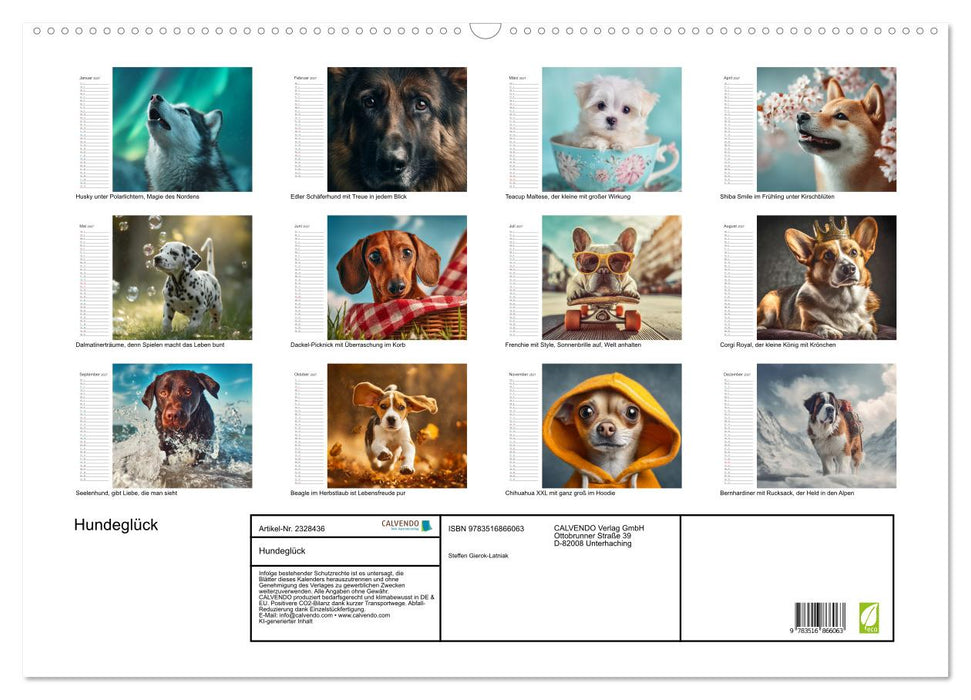Click 'Hundeglück' inside the info box
The image size is (971, 700).
(282, 551)
